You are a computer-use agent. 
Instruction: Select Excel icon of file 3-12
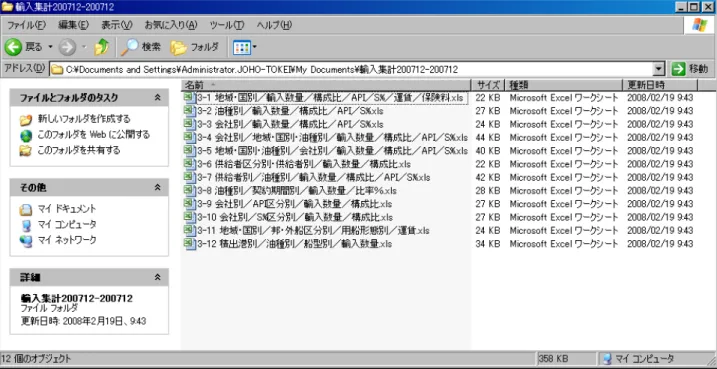pos(189,244)
